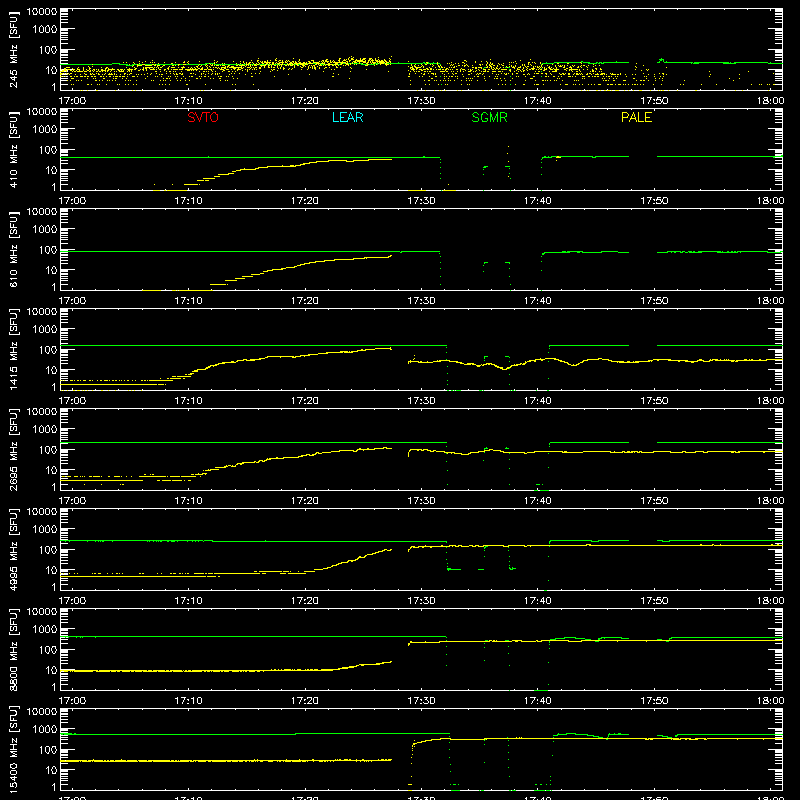The width and height of the screenshot is (800, 800).
Task: Select the 610 MHz [SFU] axis label
Action: [13, 250]
